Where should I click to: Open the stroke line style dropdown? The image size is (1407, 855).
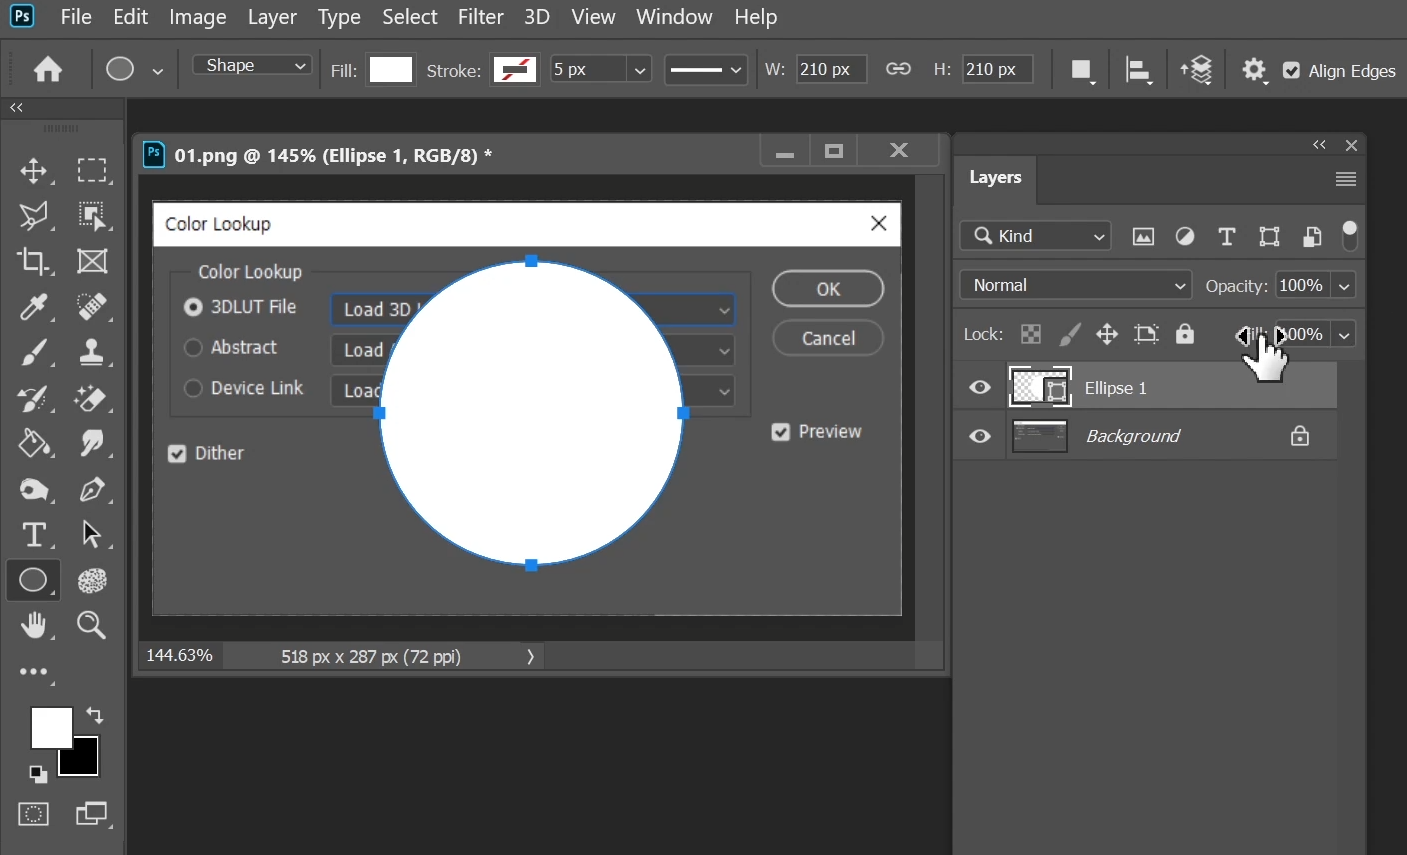(706, 70)
